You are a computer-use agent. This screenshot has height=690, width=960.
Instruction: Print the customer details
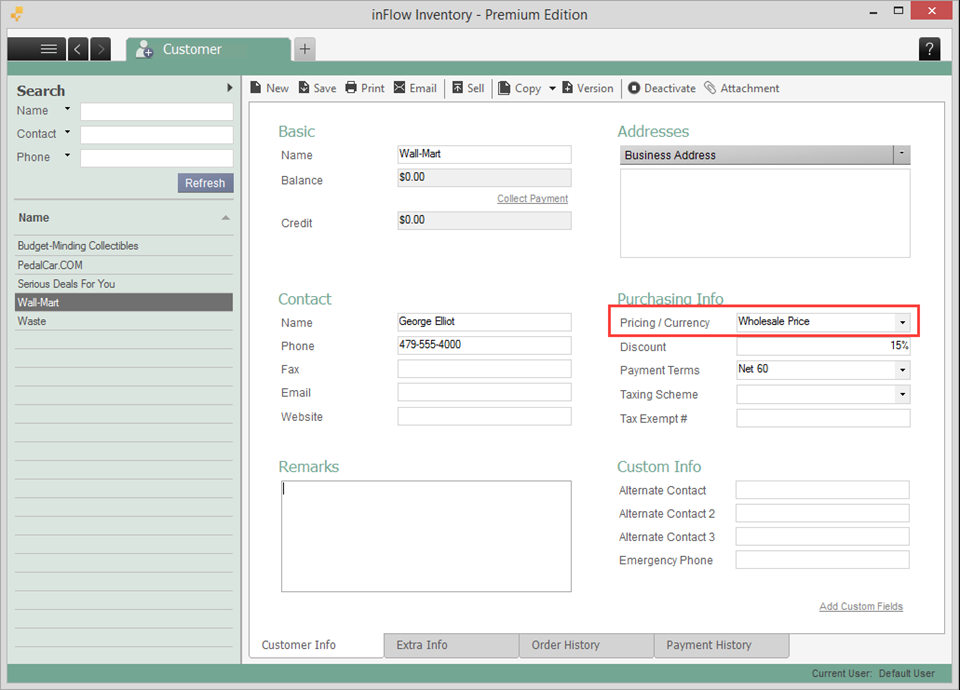tap(352, 88)
